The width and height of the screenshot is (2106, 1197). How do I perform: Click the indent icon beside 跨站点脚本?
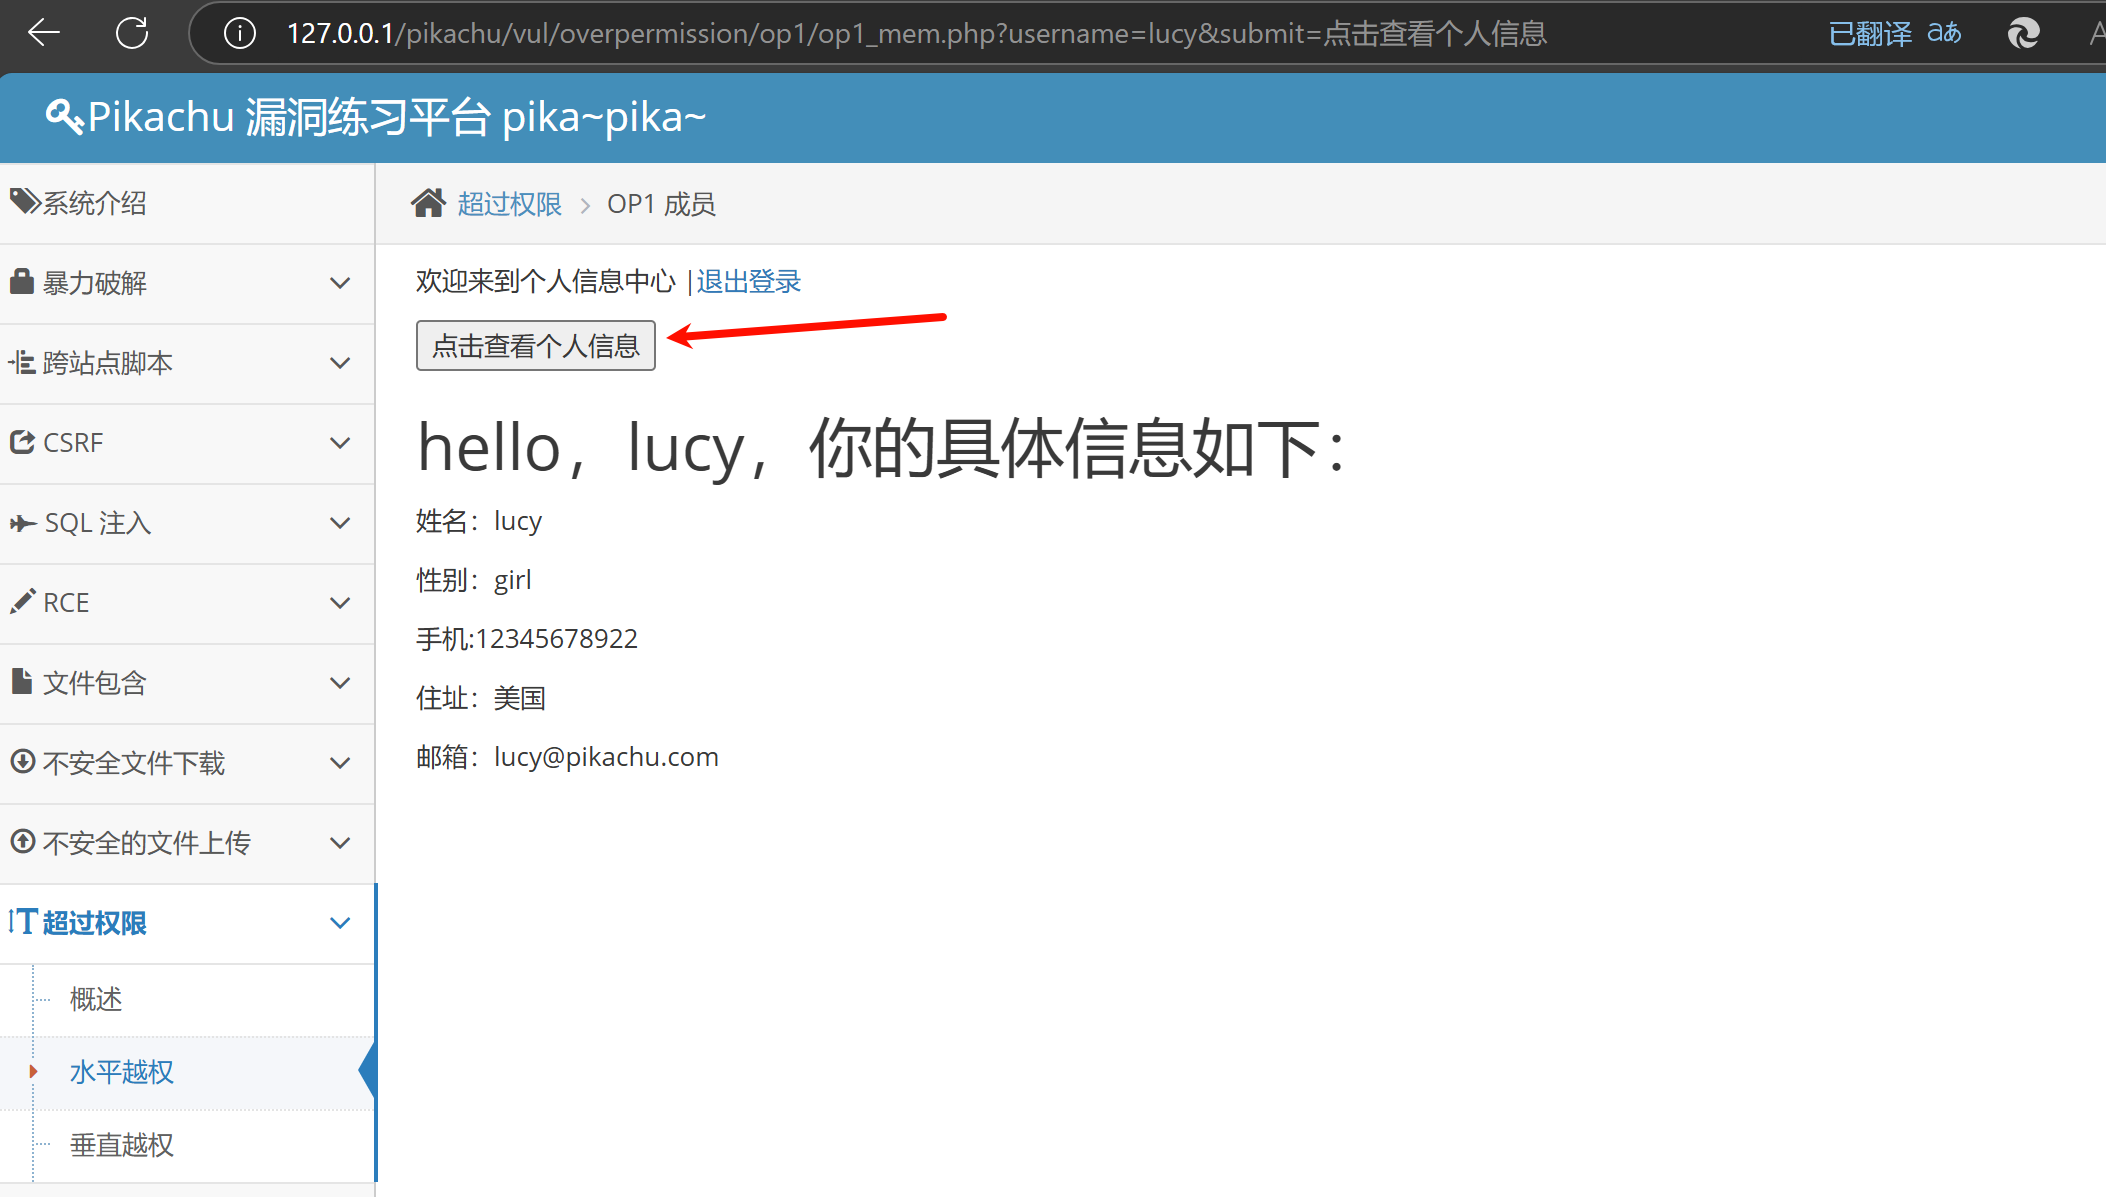click(x=22, y=362)
